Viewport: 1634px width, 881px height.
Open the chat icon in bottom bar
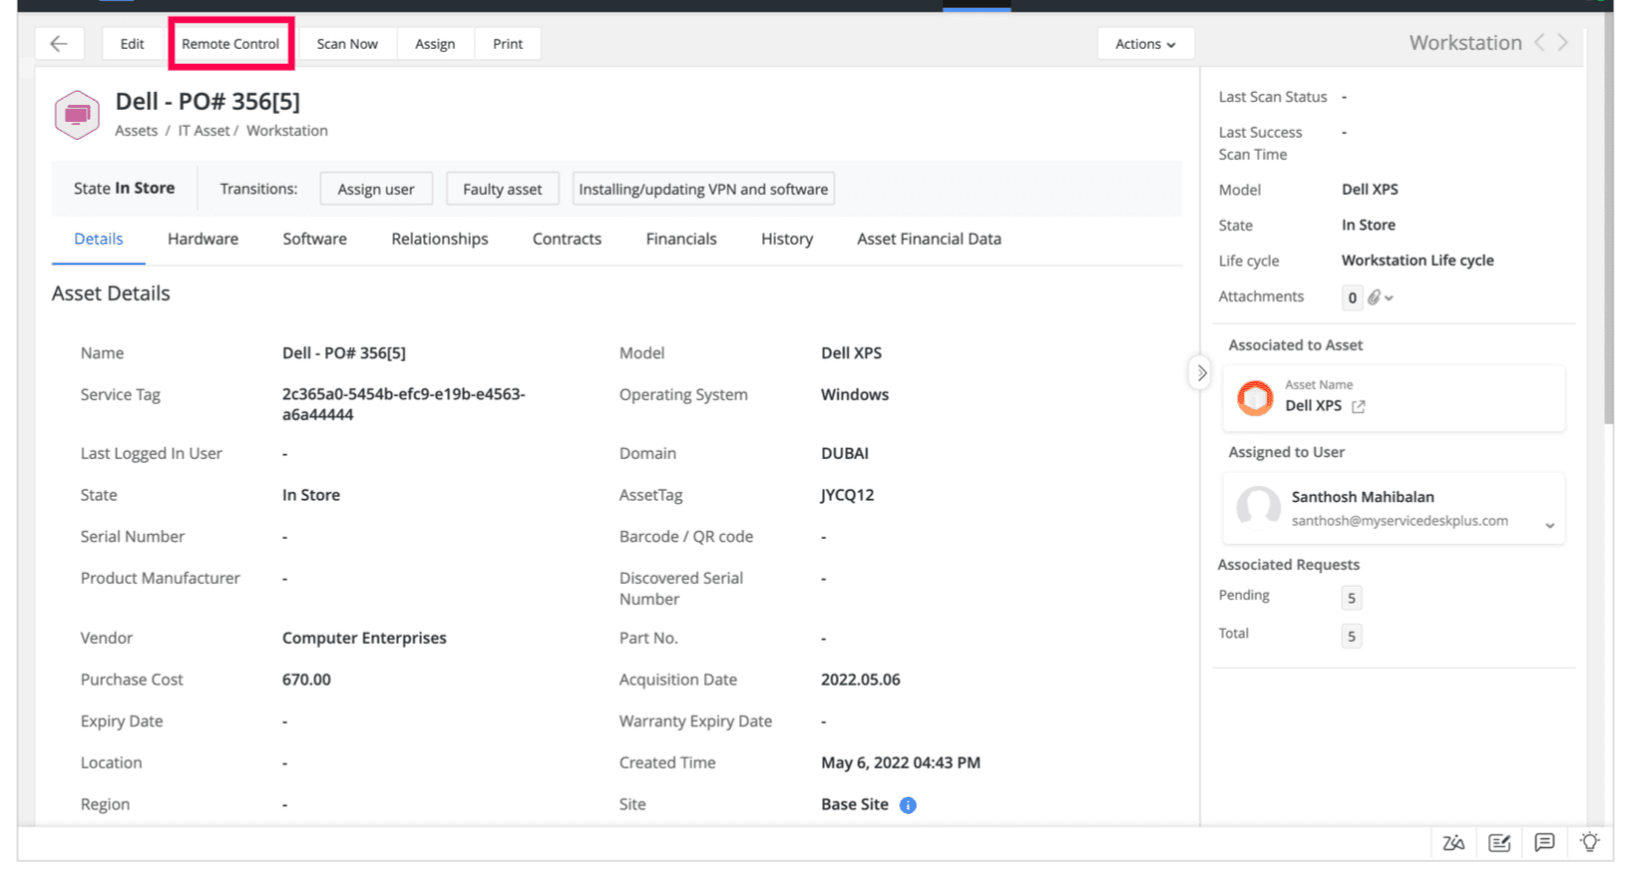(1545, 842)
